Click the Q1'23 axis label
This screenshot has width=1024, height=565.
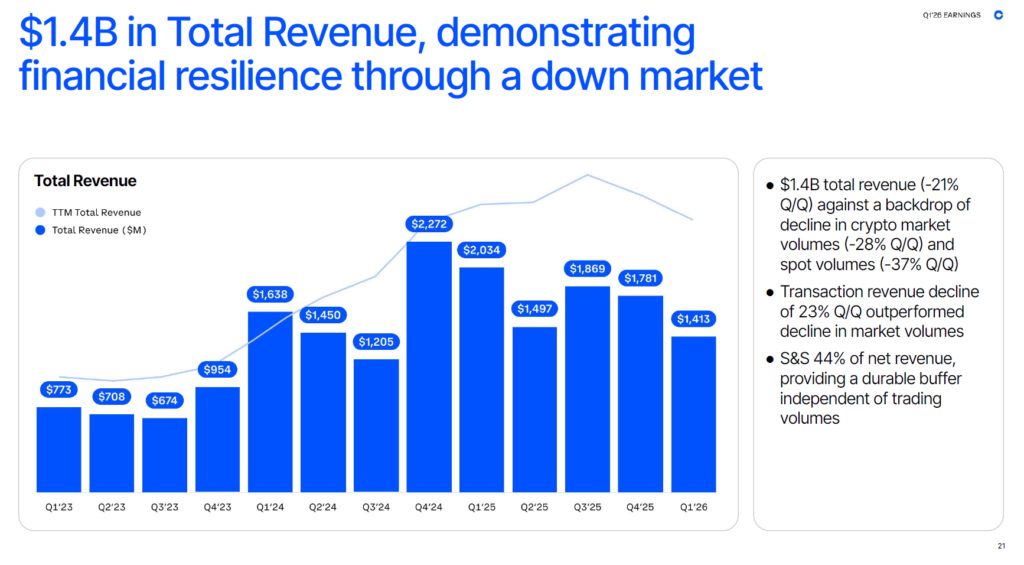click(59, 507)
